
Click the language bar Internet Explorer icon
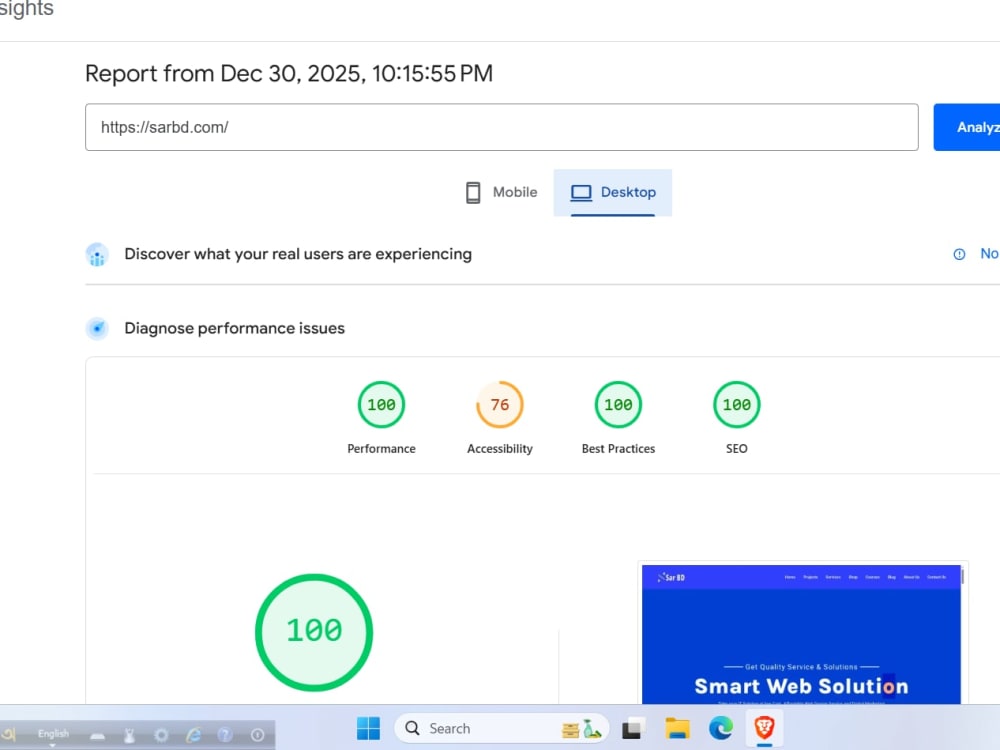(193, 735)
